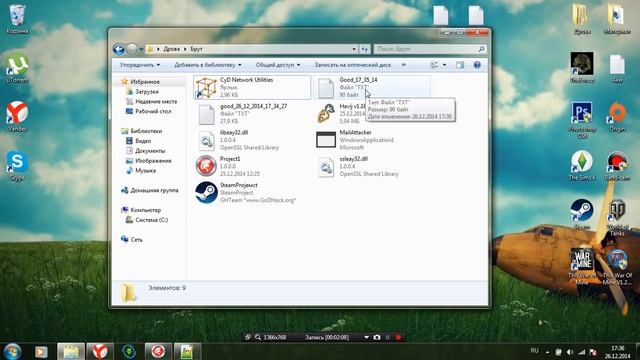The width and height of the screenshot is (640, 360).
Task: Open the Общий доступ dropdown
Action: pos(278,65)
